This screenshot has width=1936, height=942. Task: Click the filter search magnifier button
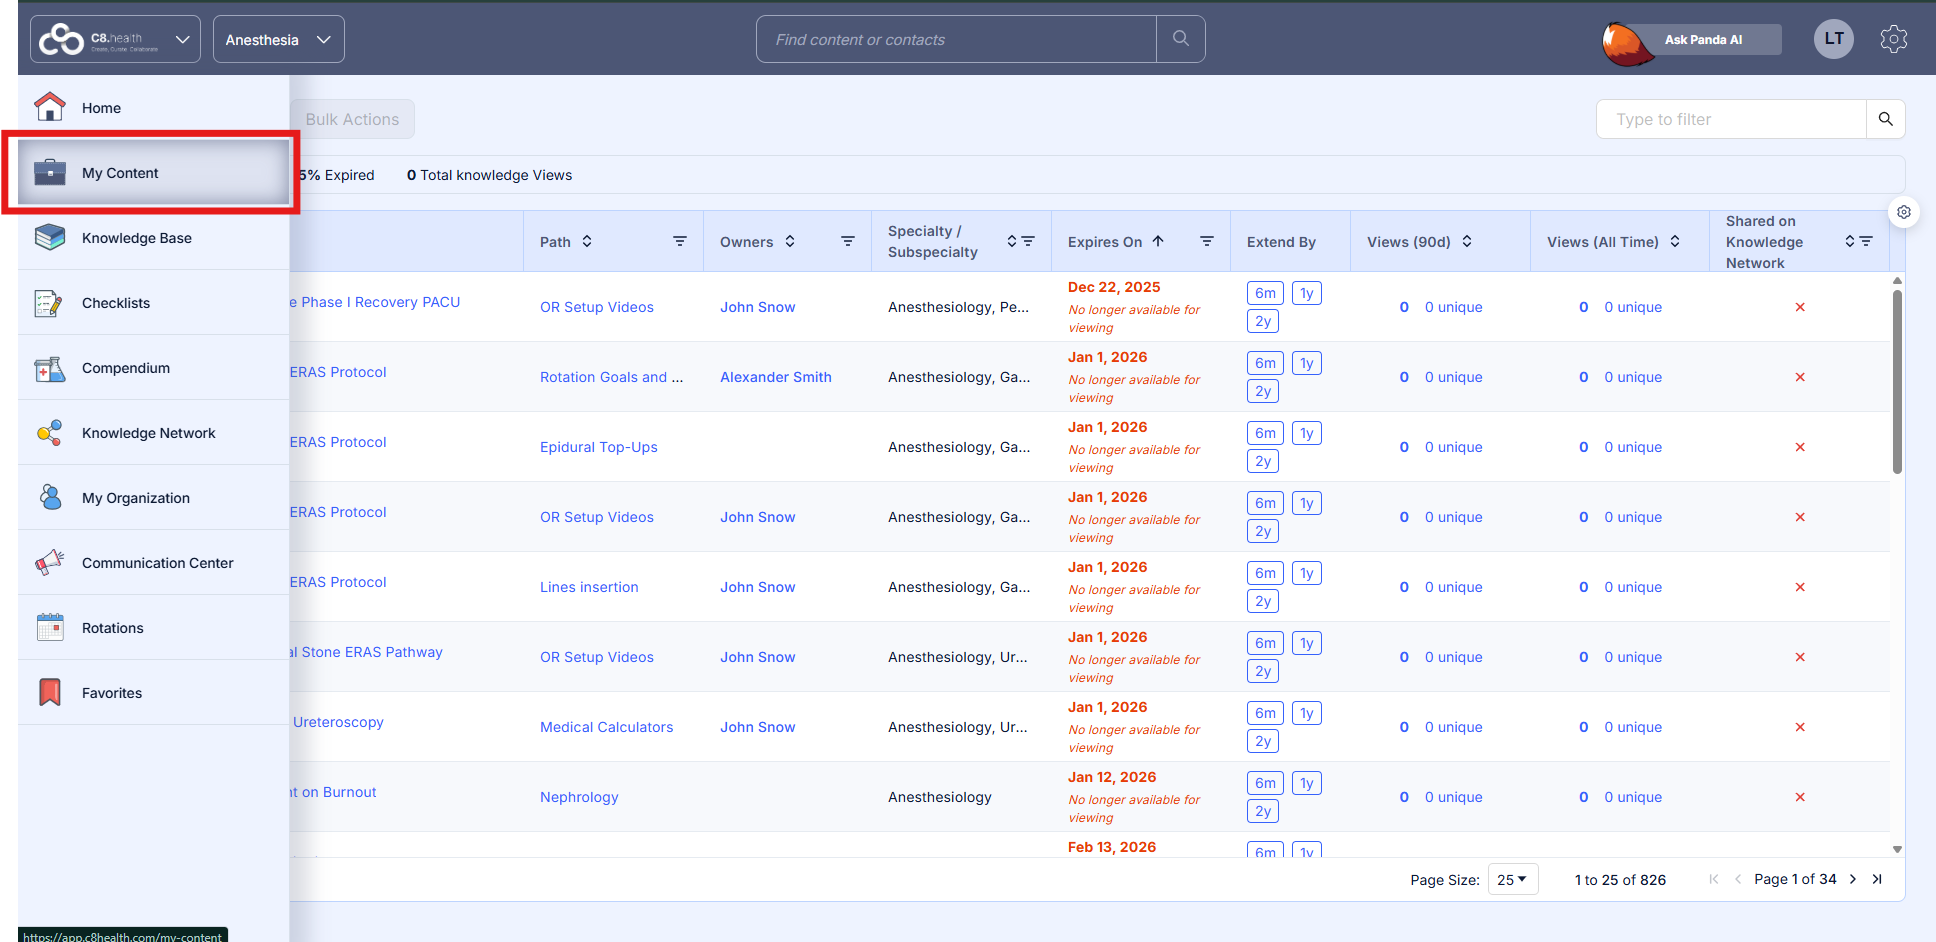(x=1885, y=119)
